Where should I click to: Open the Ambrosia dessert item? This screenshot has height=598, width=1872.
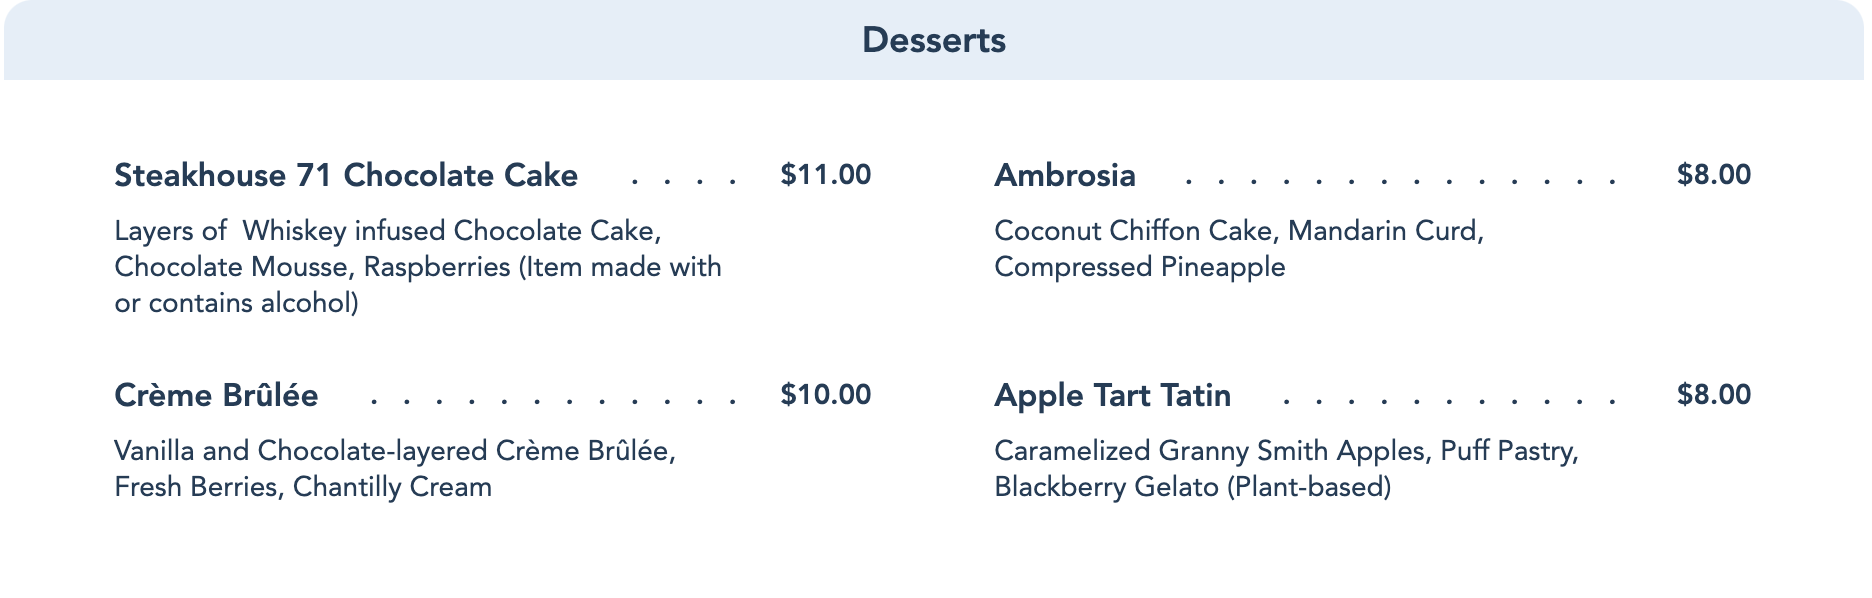point(1064,175)
